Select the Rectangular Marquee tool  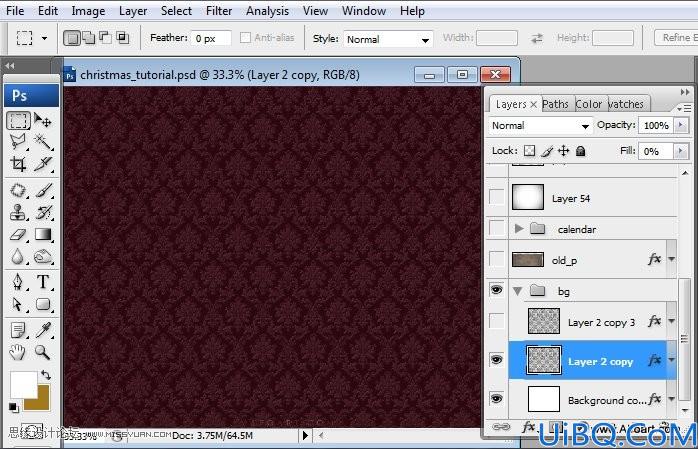(x=18, y=120)
